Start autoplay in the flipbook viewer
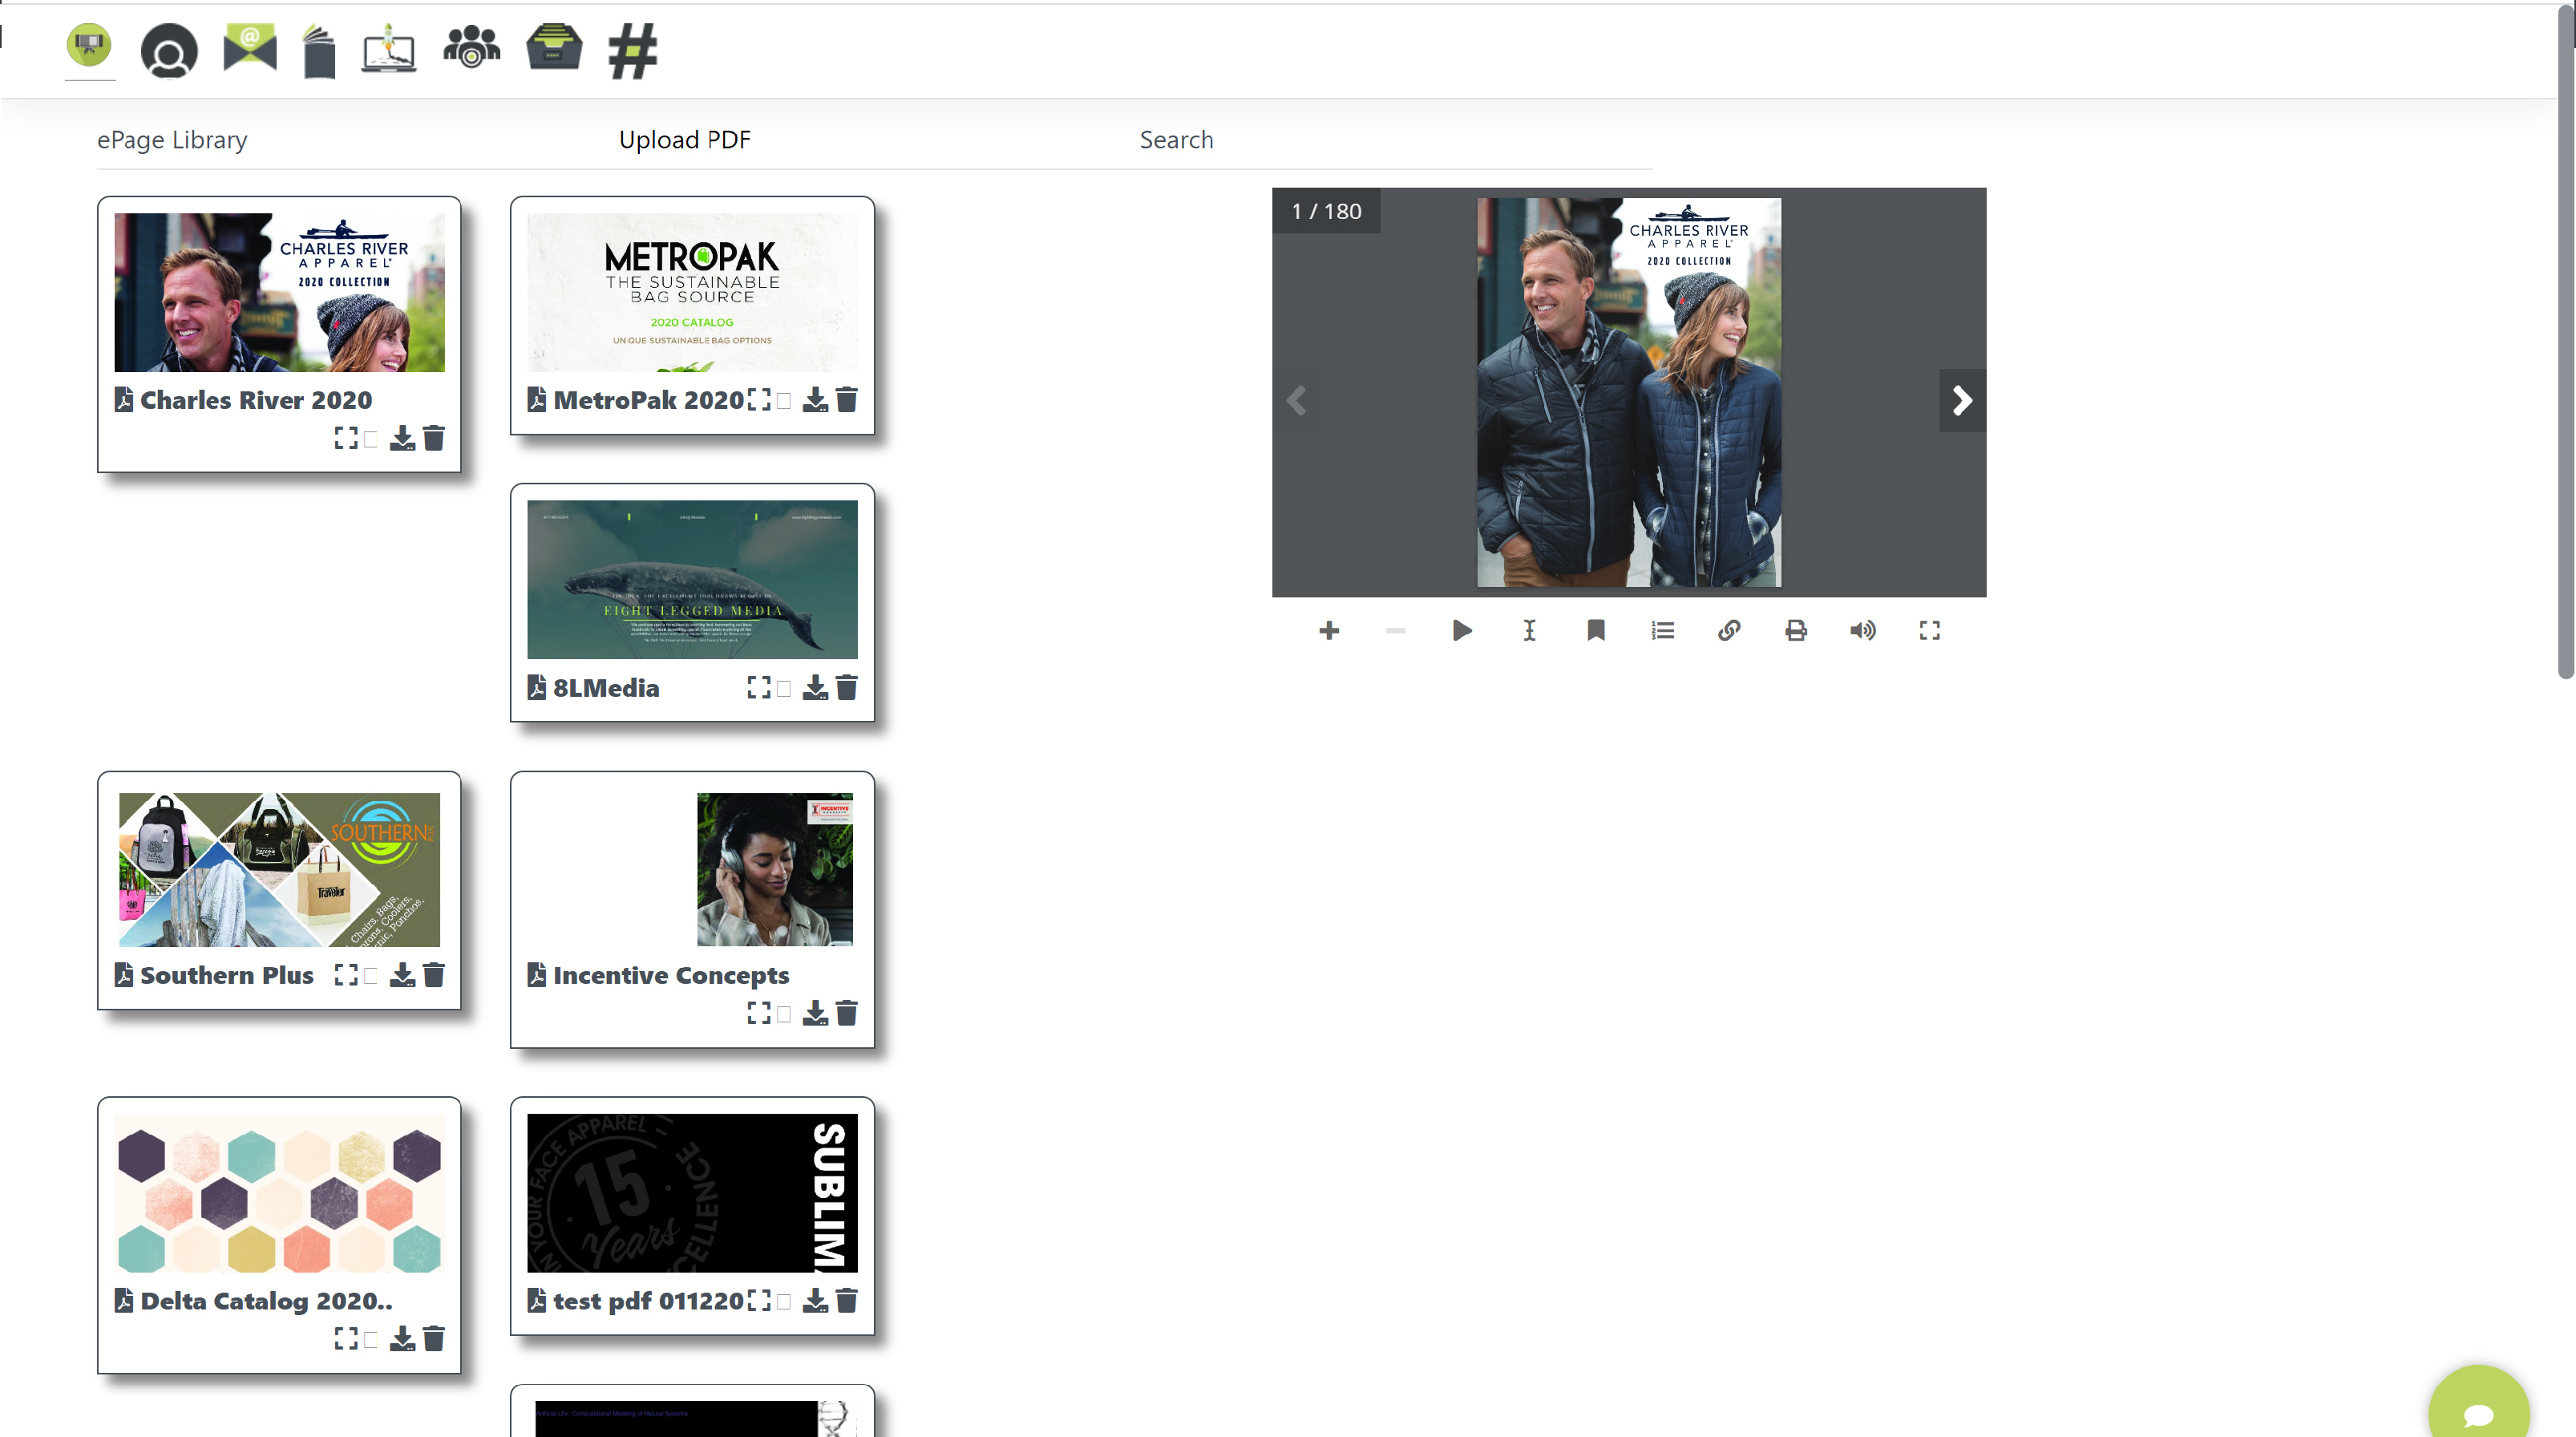This screenshot has height=1437, width=2576. (x=1462, y=630)
